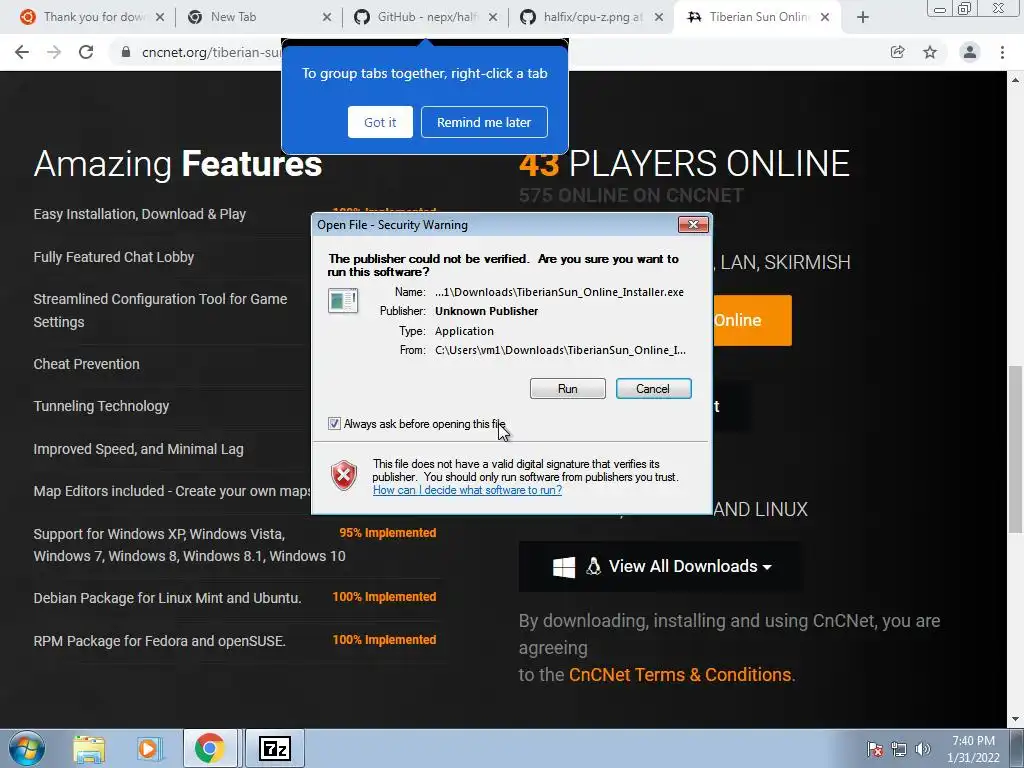
Task: Go back to previous page
Action: [22, 52]
